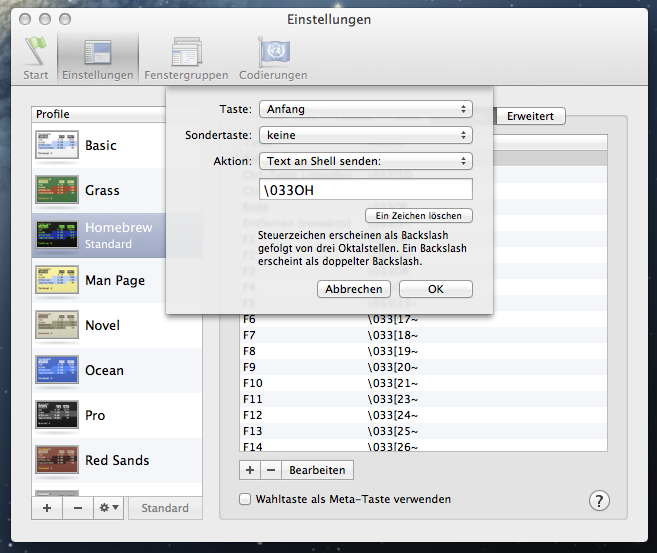Remove the selected profile with minus button
The image size is (657, 553).
[78, 508]
